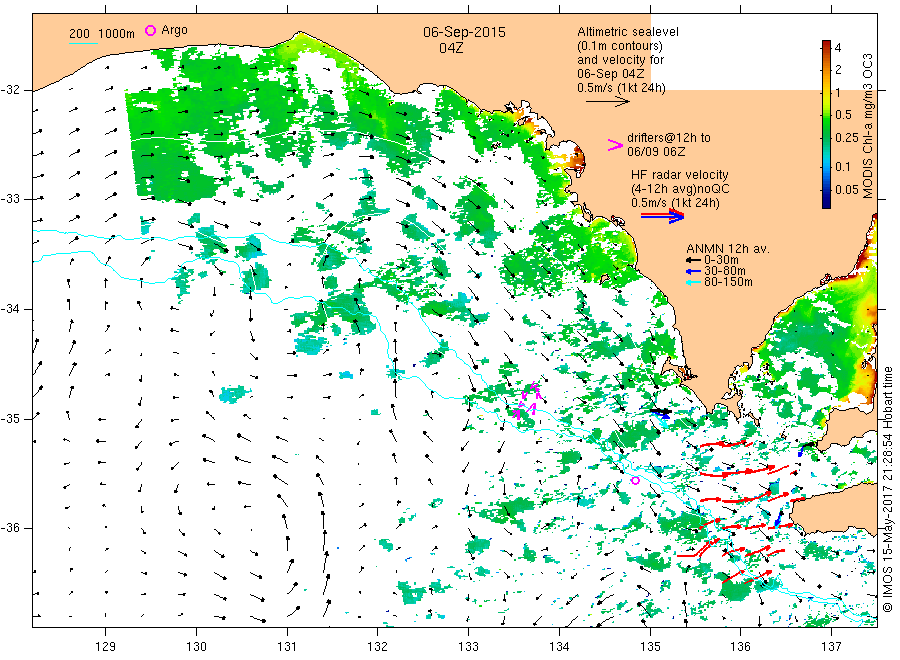Click the "(4-12h avg)noQC" legend text
This screenshot has height=660, width=900.
point(680,189)
